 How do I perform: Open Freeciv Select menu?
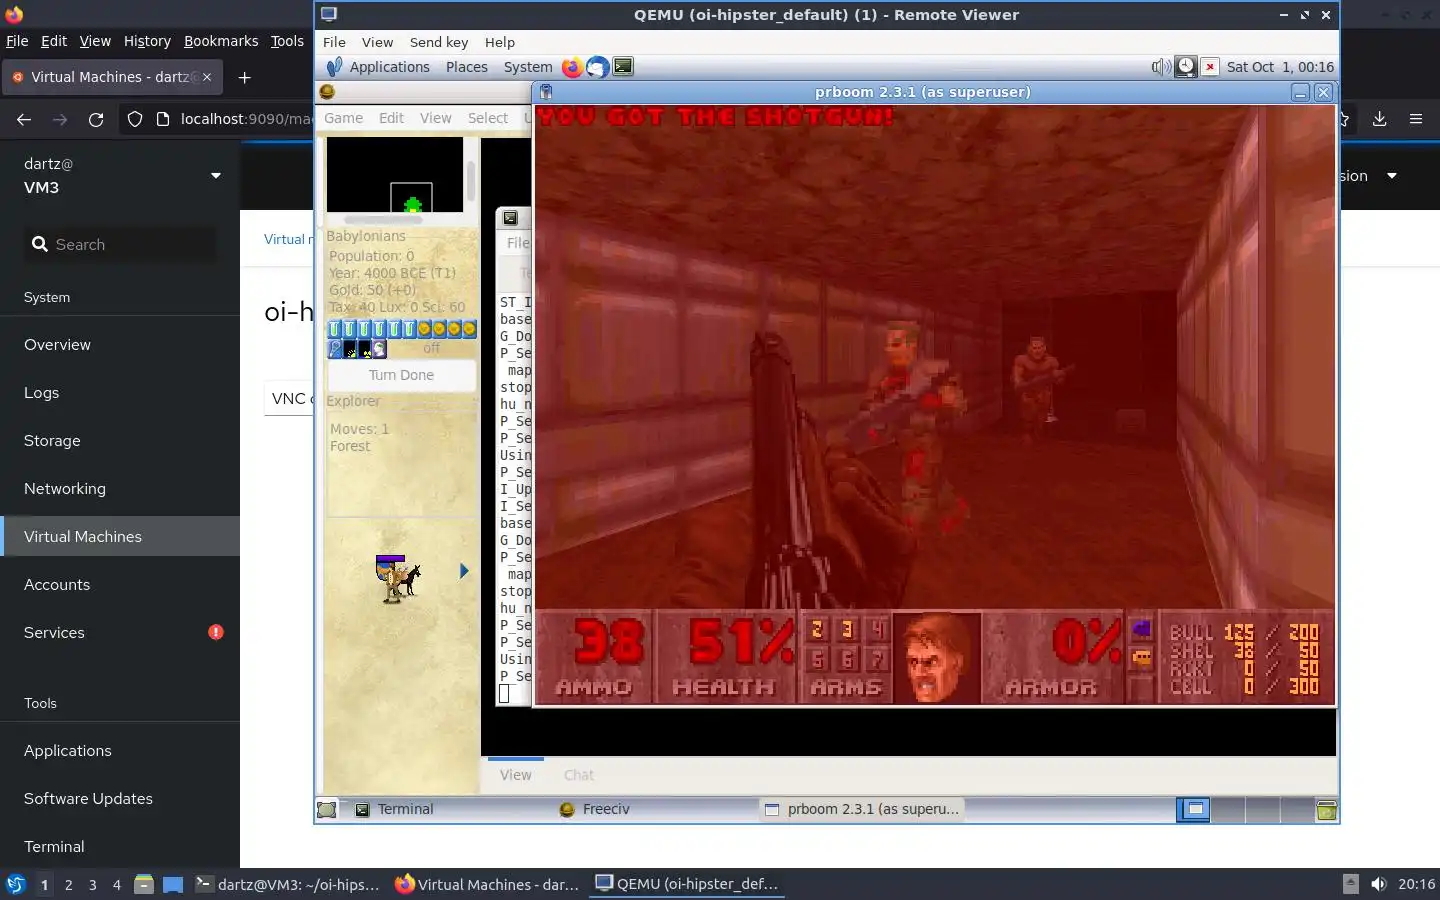488,118
